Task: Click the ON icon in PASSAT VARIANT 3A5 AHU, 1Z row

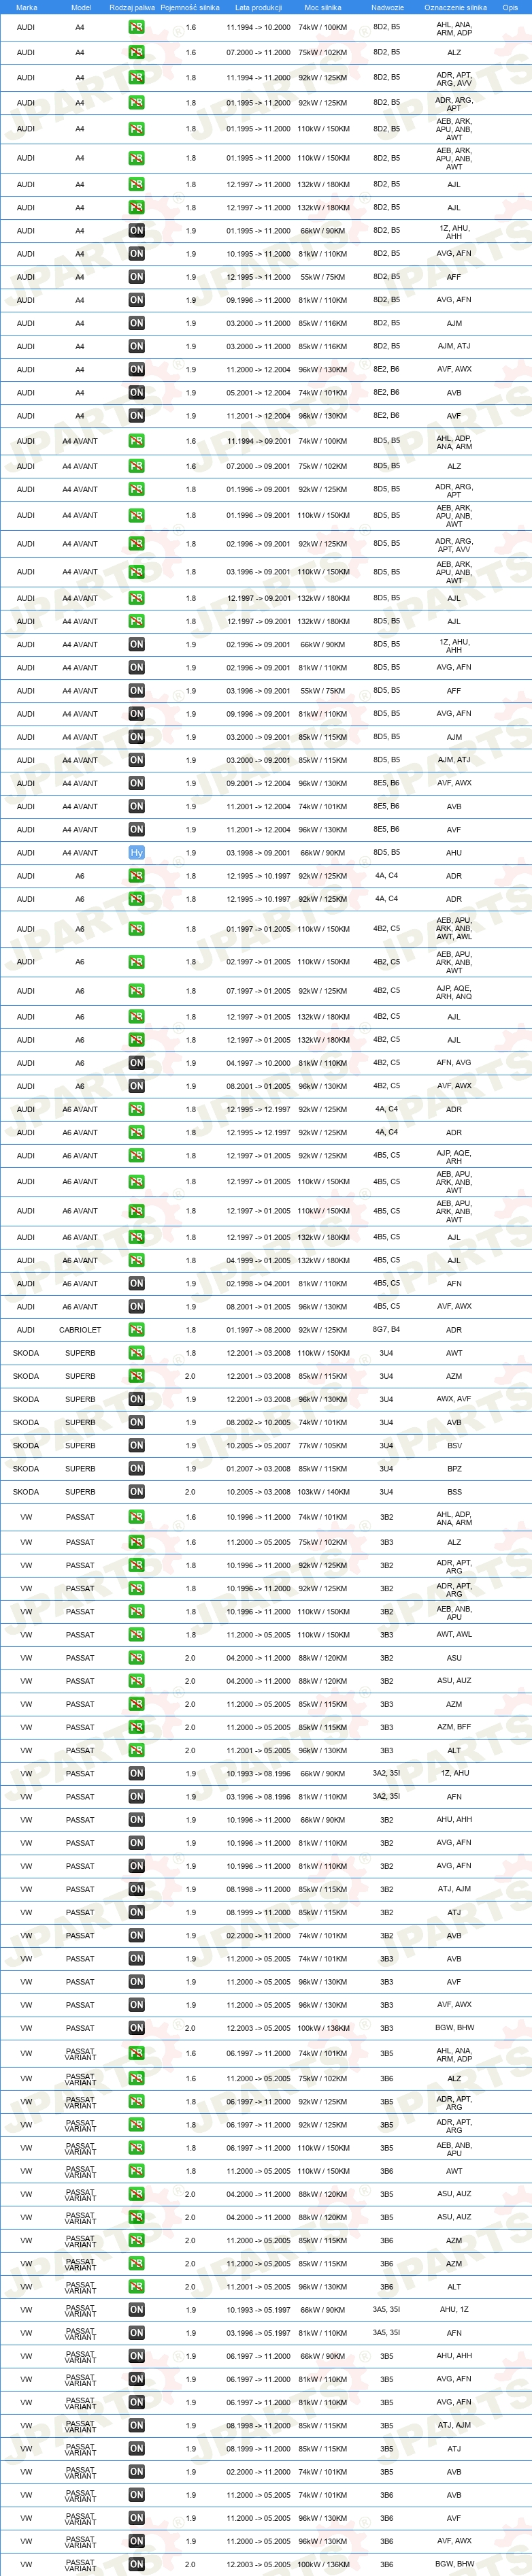Action: (x=137, y=2310)
